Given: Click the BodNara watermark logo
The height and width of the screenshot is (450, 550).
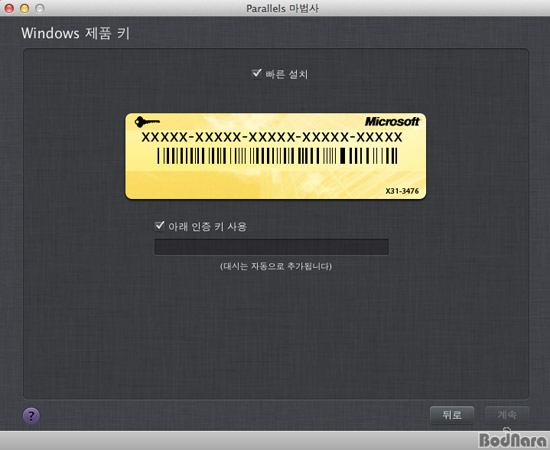Looking at the screenshot, I should pyautogui.click(x=513, y=439).
